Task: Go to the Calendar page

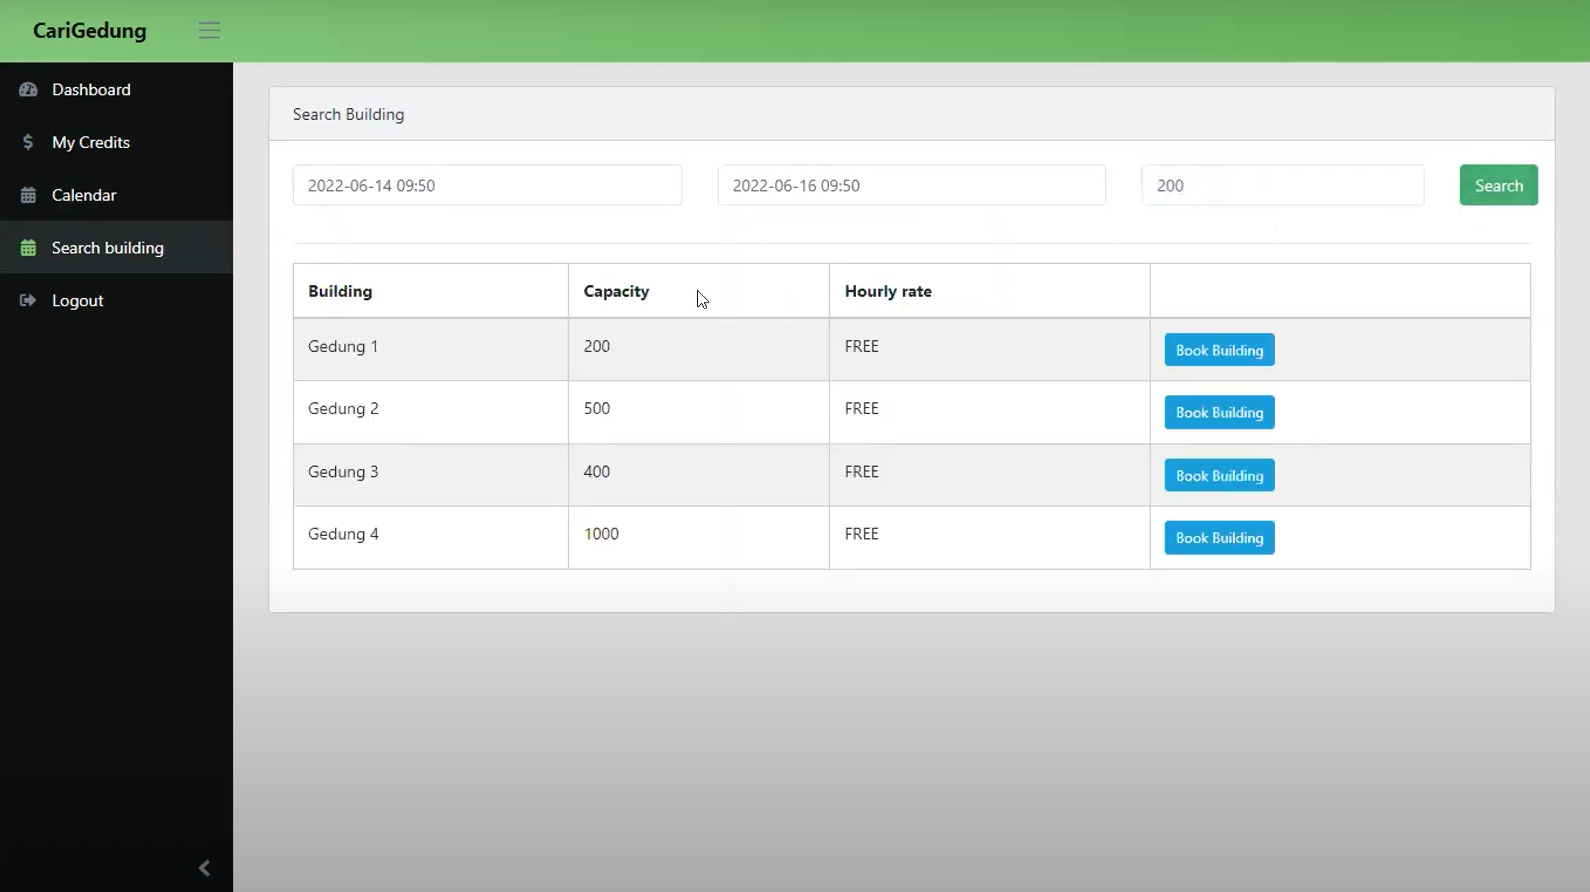Action: [x=116, y=195]
